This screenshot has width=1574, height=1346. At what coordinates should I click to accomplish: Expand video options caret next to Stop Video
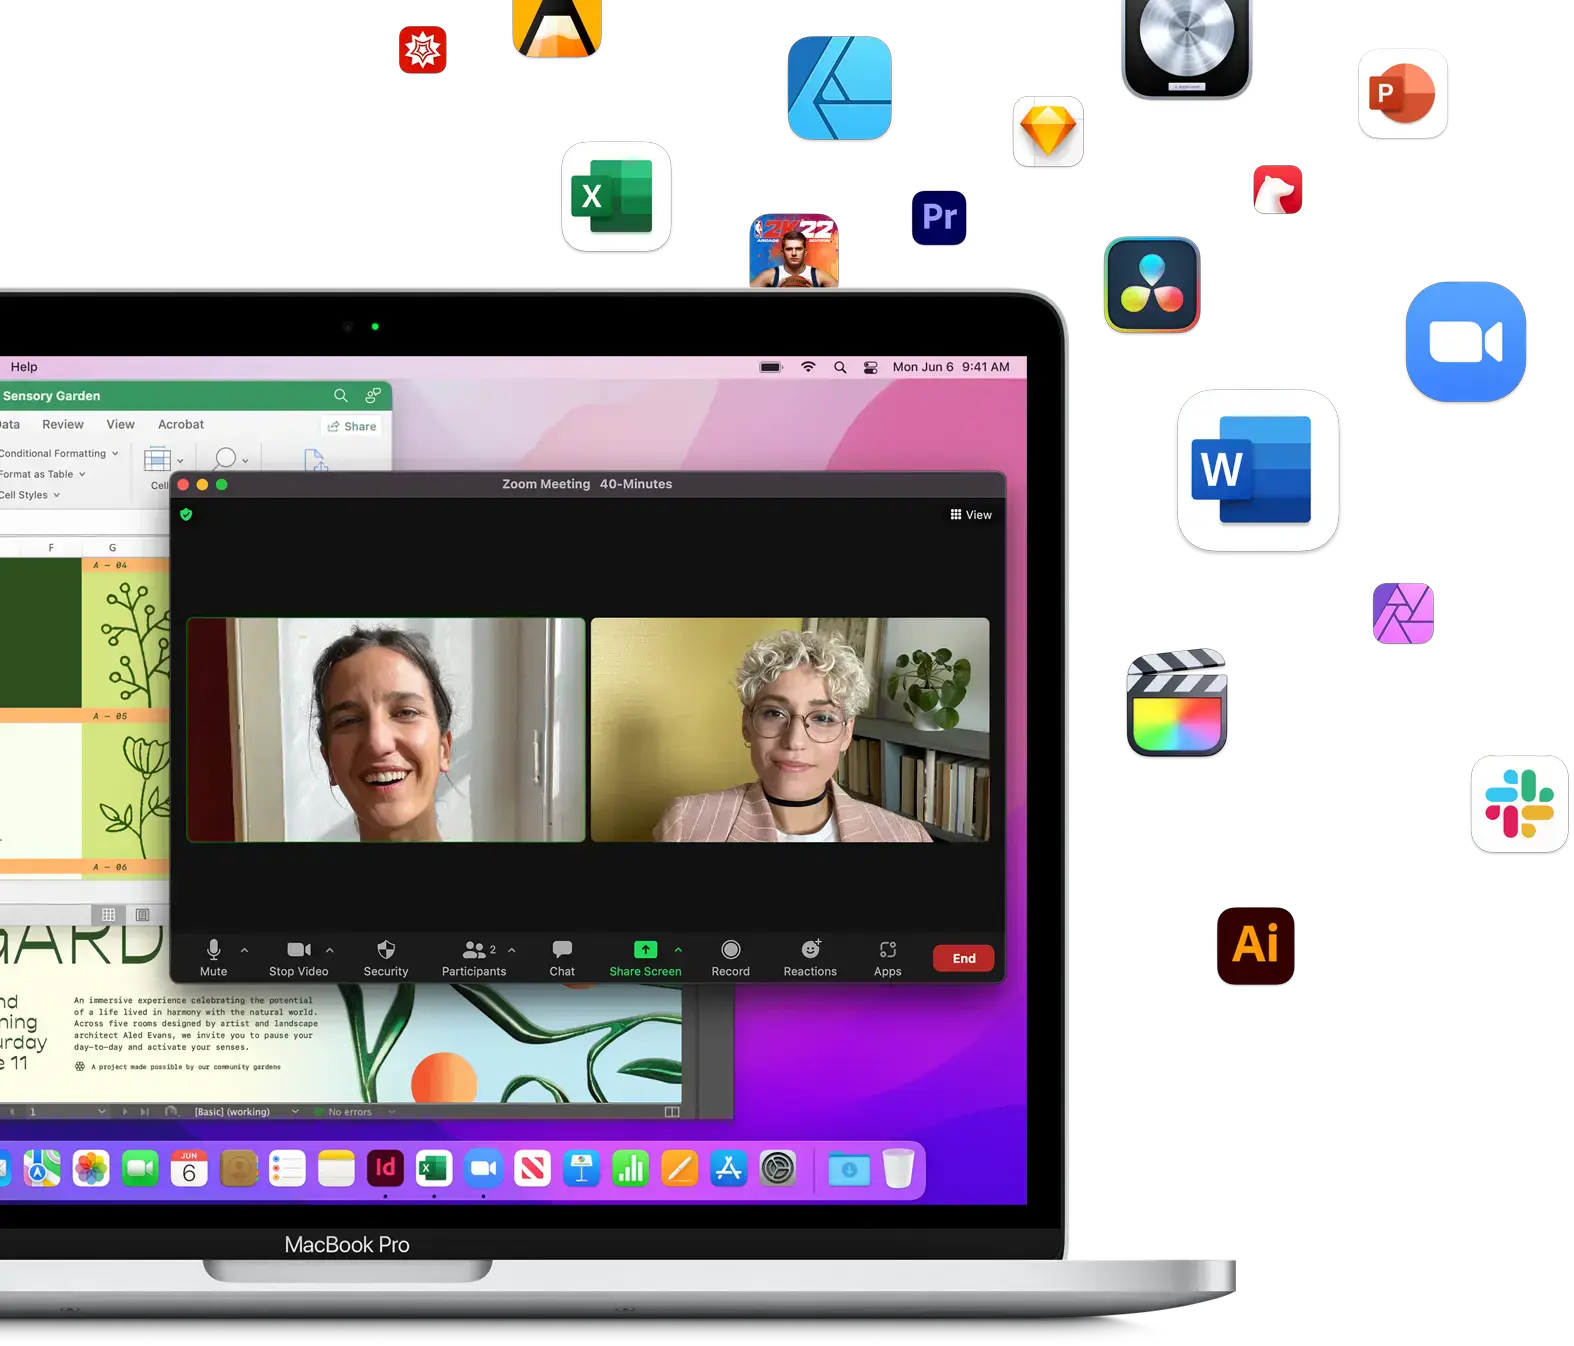coord(330,950)
